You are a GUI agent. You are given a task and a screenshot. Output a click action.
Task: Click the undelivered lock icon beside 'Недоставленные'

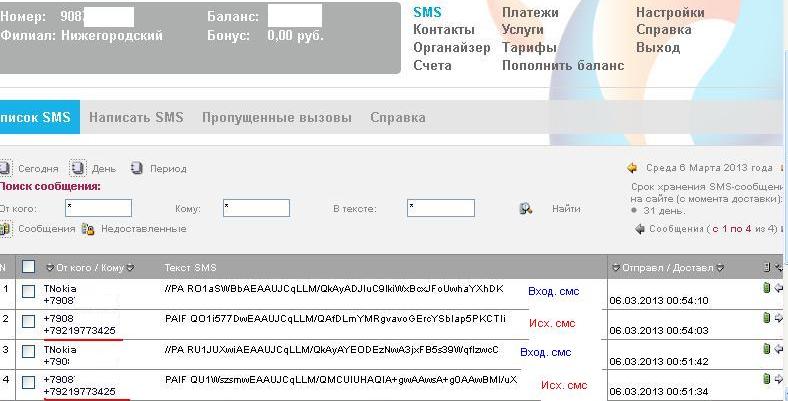click(88, 228)
